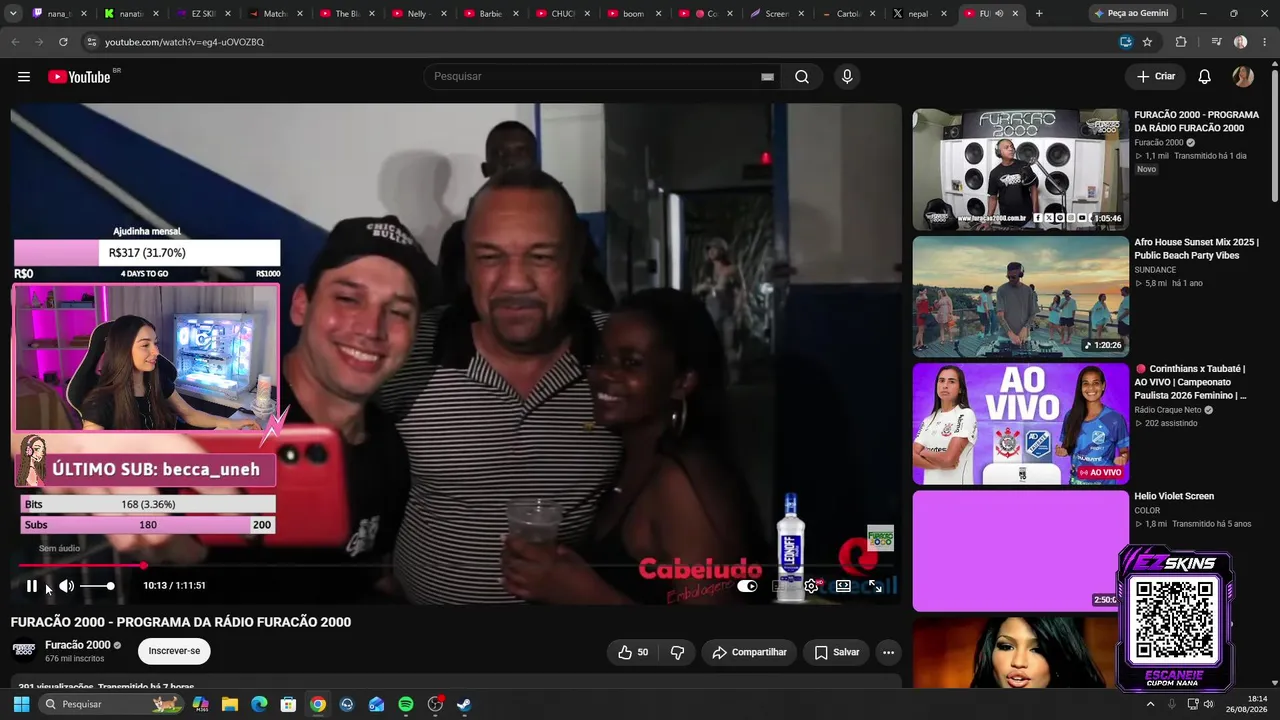
Task: Open a new browser tab
Action: 1039,14
